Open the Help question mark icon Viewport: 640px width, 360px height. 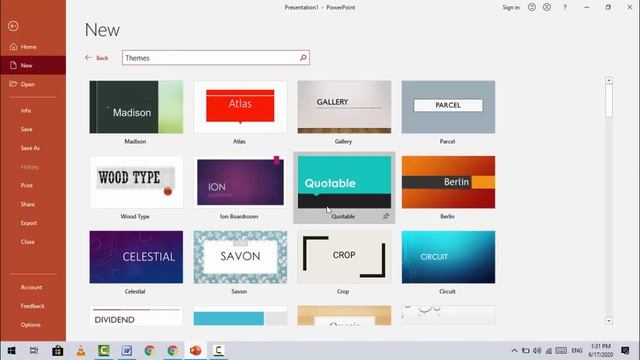pyautogui.click(x=565, y=7)
